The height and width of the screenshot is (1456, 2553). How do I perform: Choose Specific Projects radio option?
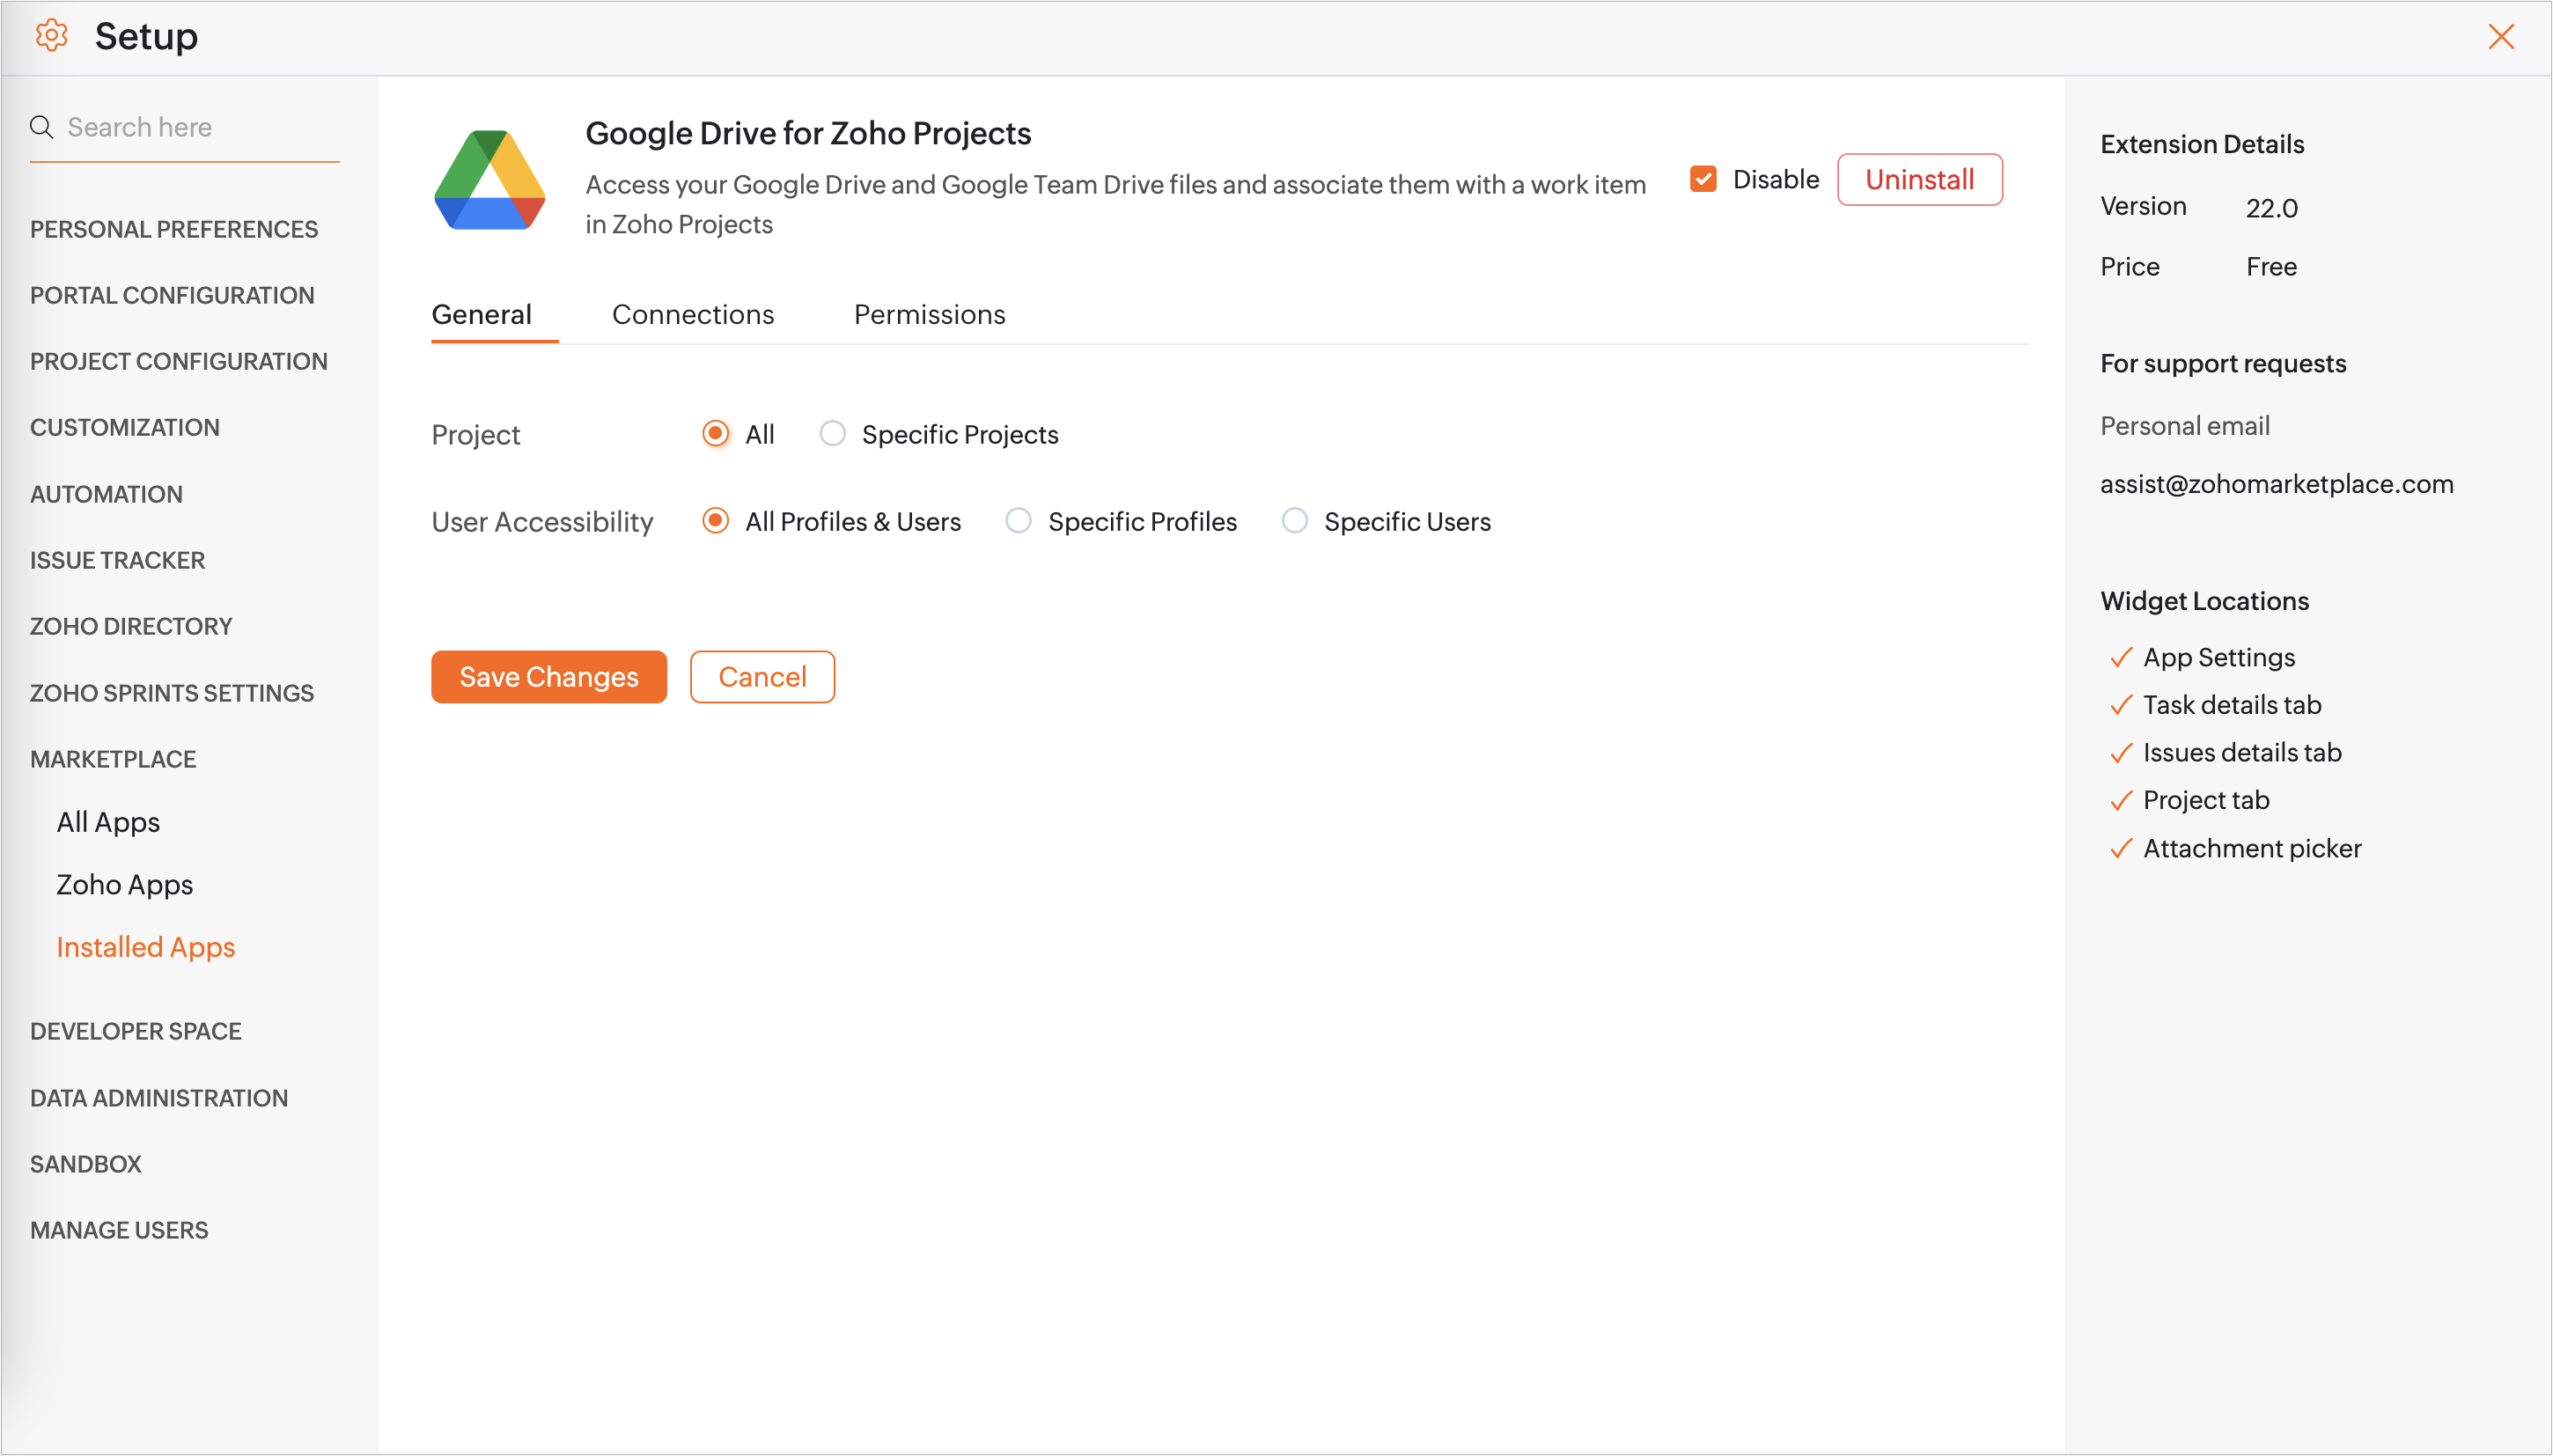[x=832, y=434]
